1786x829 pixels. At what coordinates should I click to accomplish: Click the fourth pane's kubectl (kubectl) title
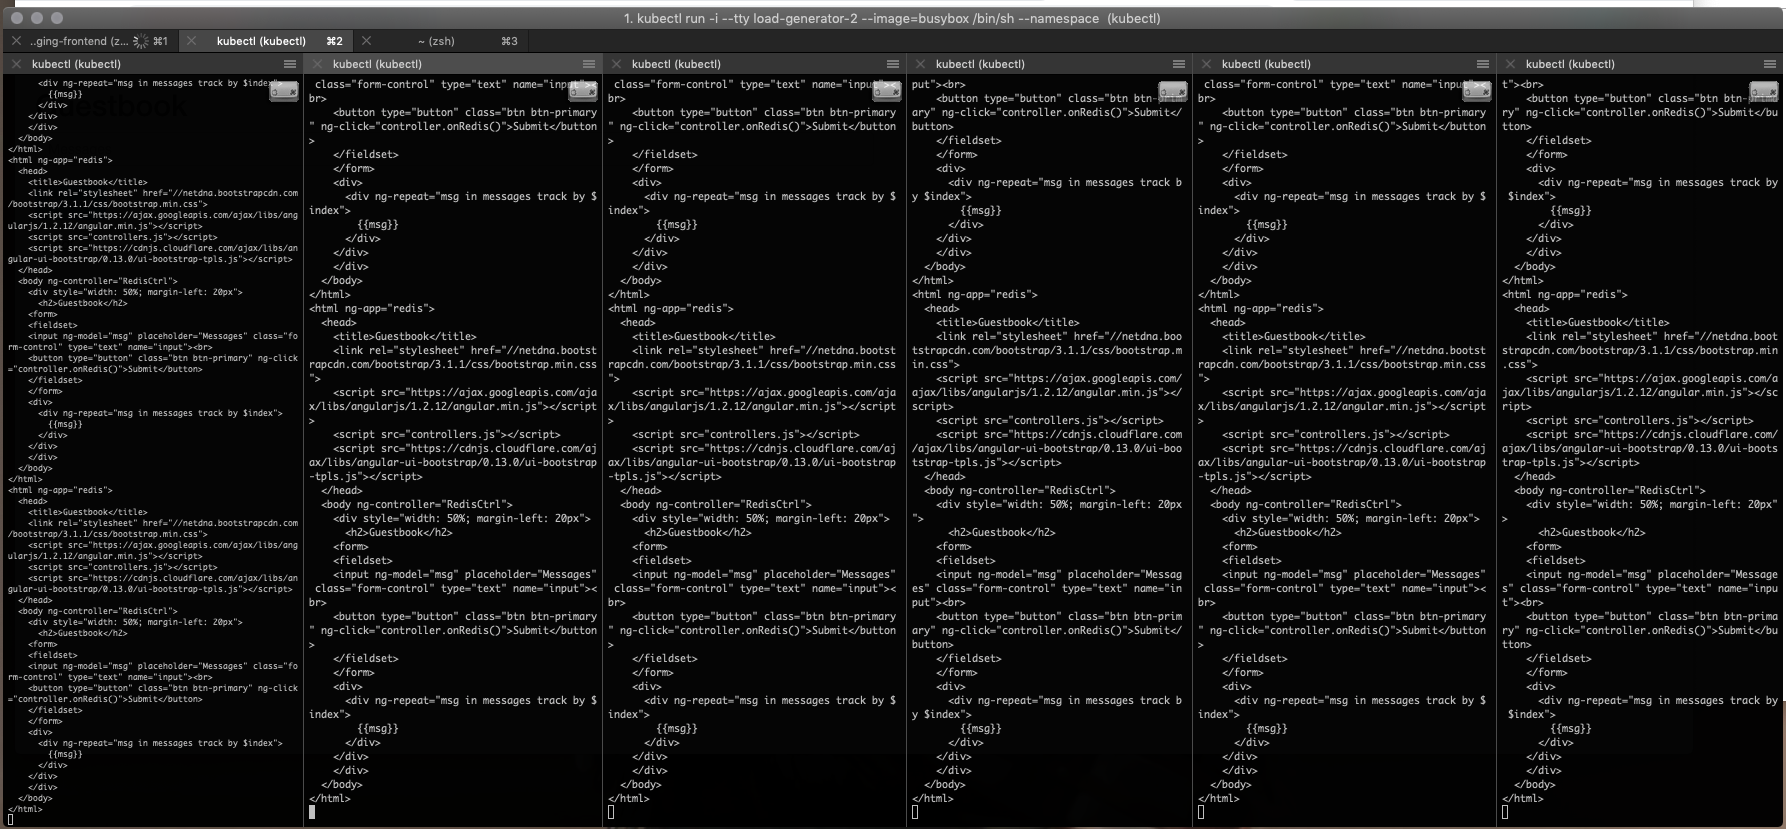980,64
